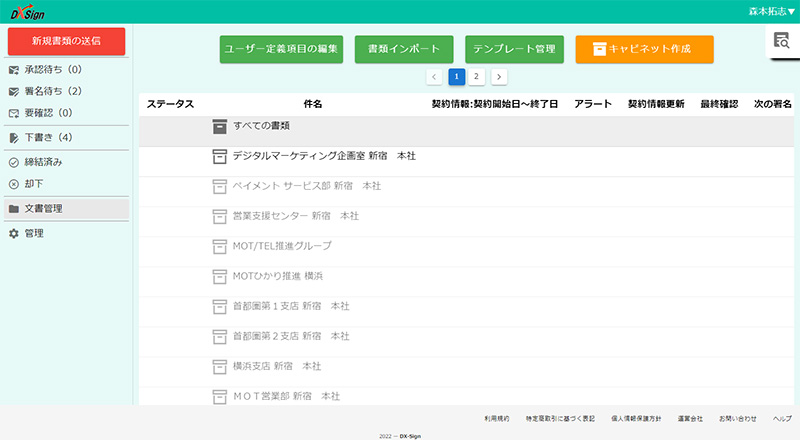Open the 森本拓志 user dropdown
800x440 pixels.
(x=771, y=11)
